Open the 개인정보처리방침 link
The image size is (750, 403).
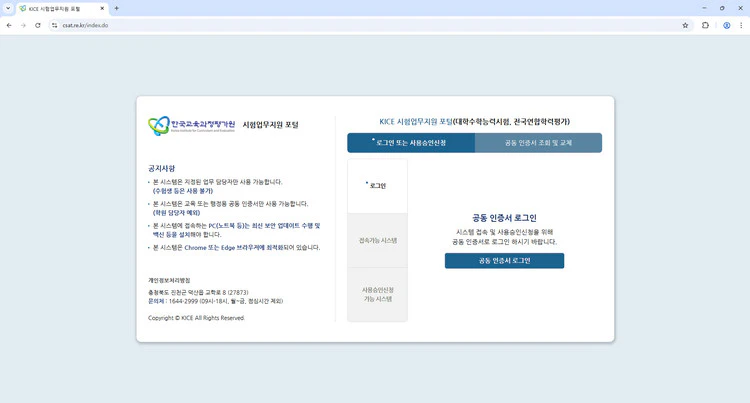(169, 280)
